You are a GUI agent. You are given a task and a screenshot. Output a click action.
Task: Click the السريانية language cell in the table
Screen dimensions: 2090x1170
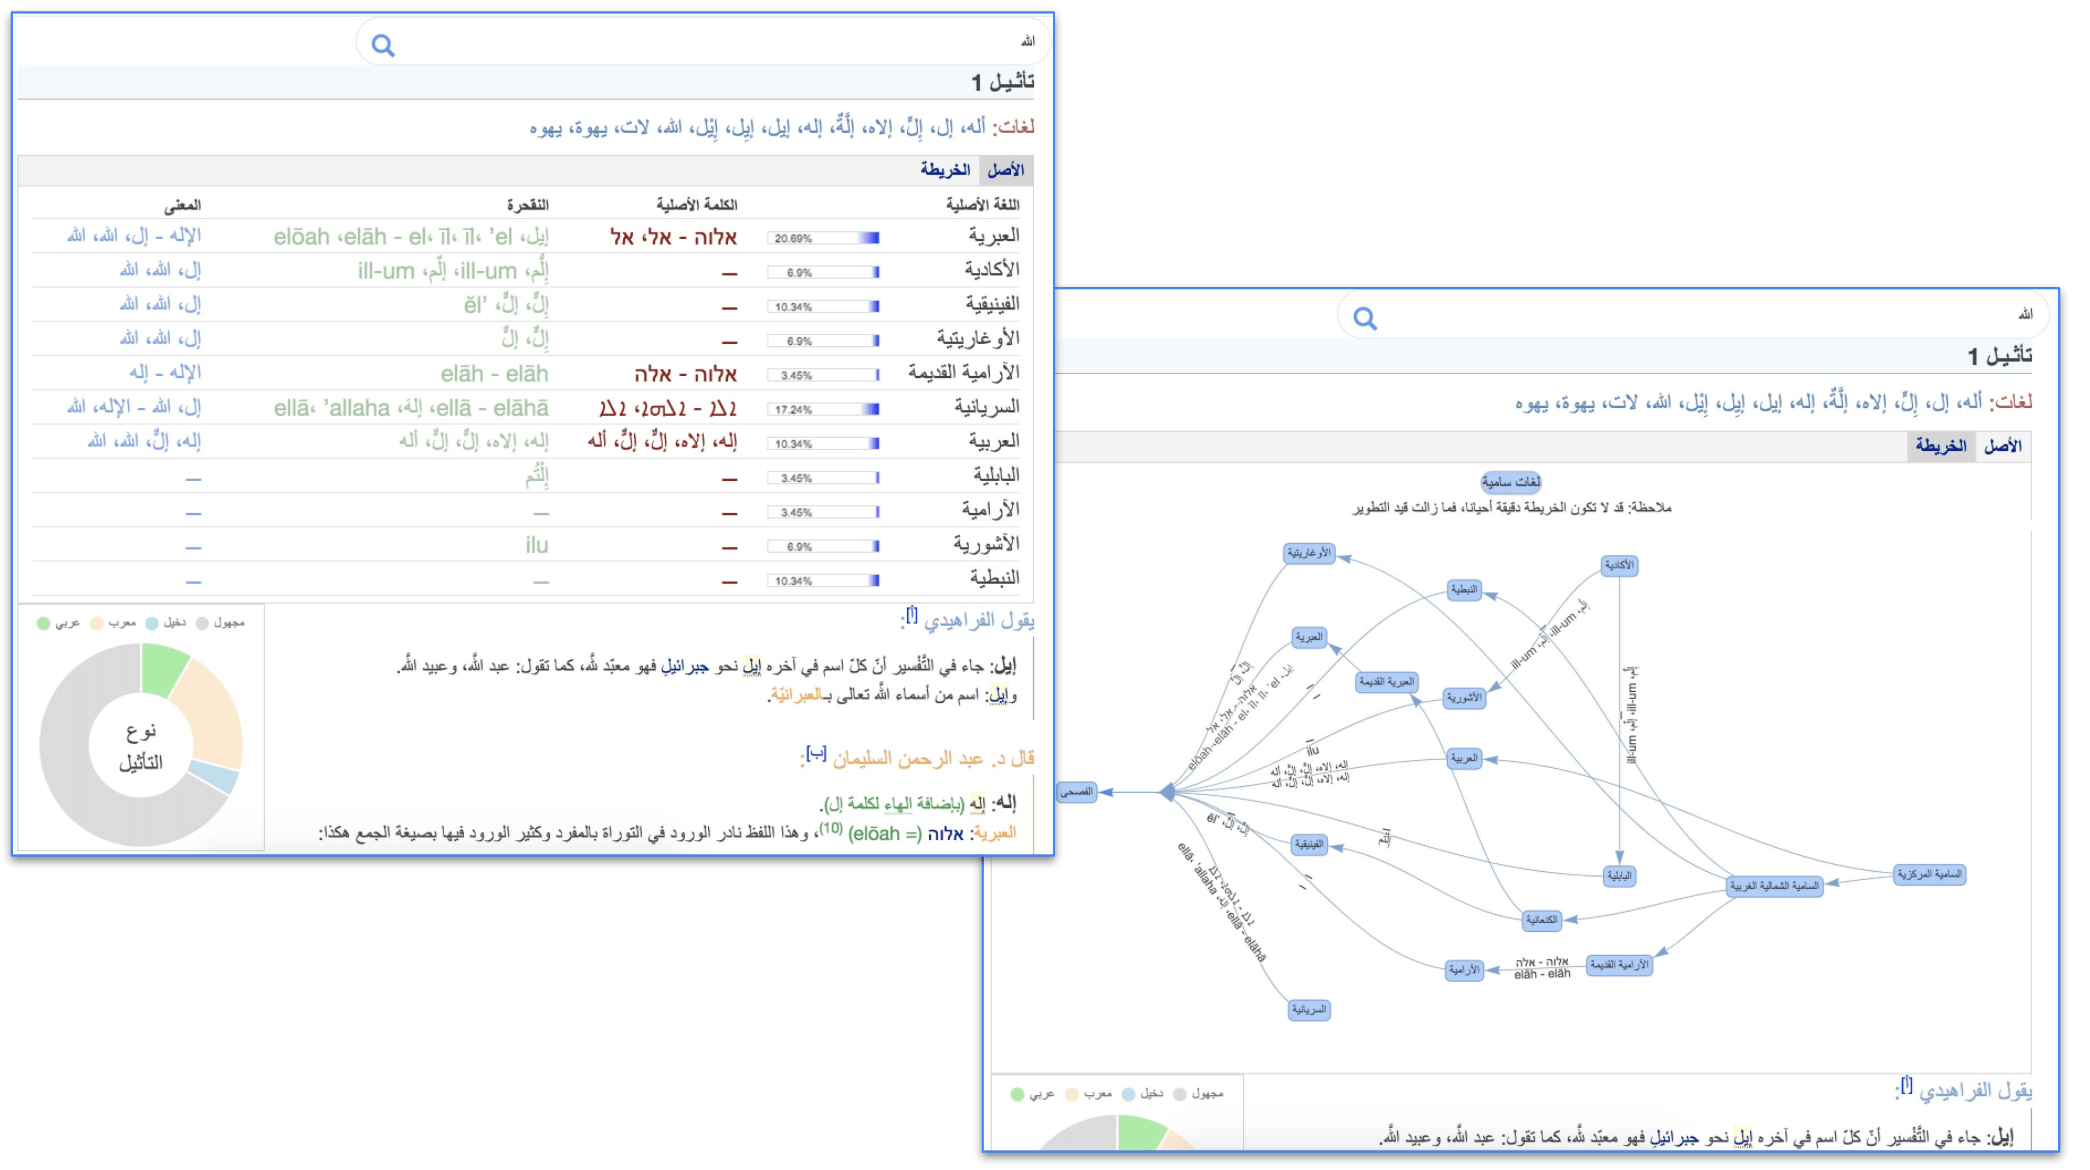click(x=987, y=407)
